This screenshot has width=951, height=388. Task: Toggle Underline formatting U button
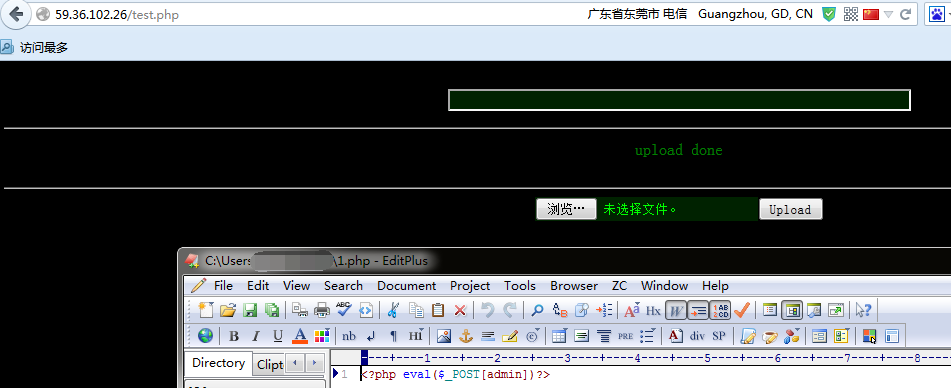pyautogui.click(x=277, y=336)
